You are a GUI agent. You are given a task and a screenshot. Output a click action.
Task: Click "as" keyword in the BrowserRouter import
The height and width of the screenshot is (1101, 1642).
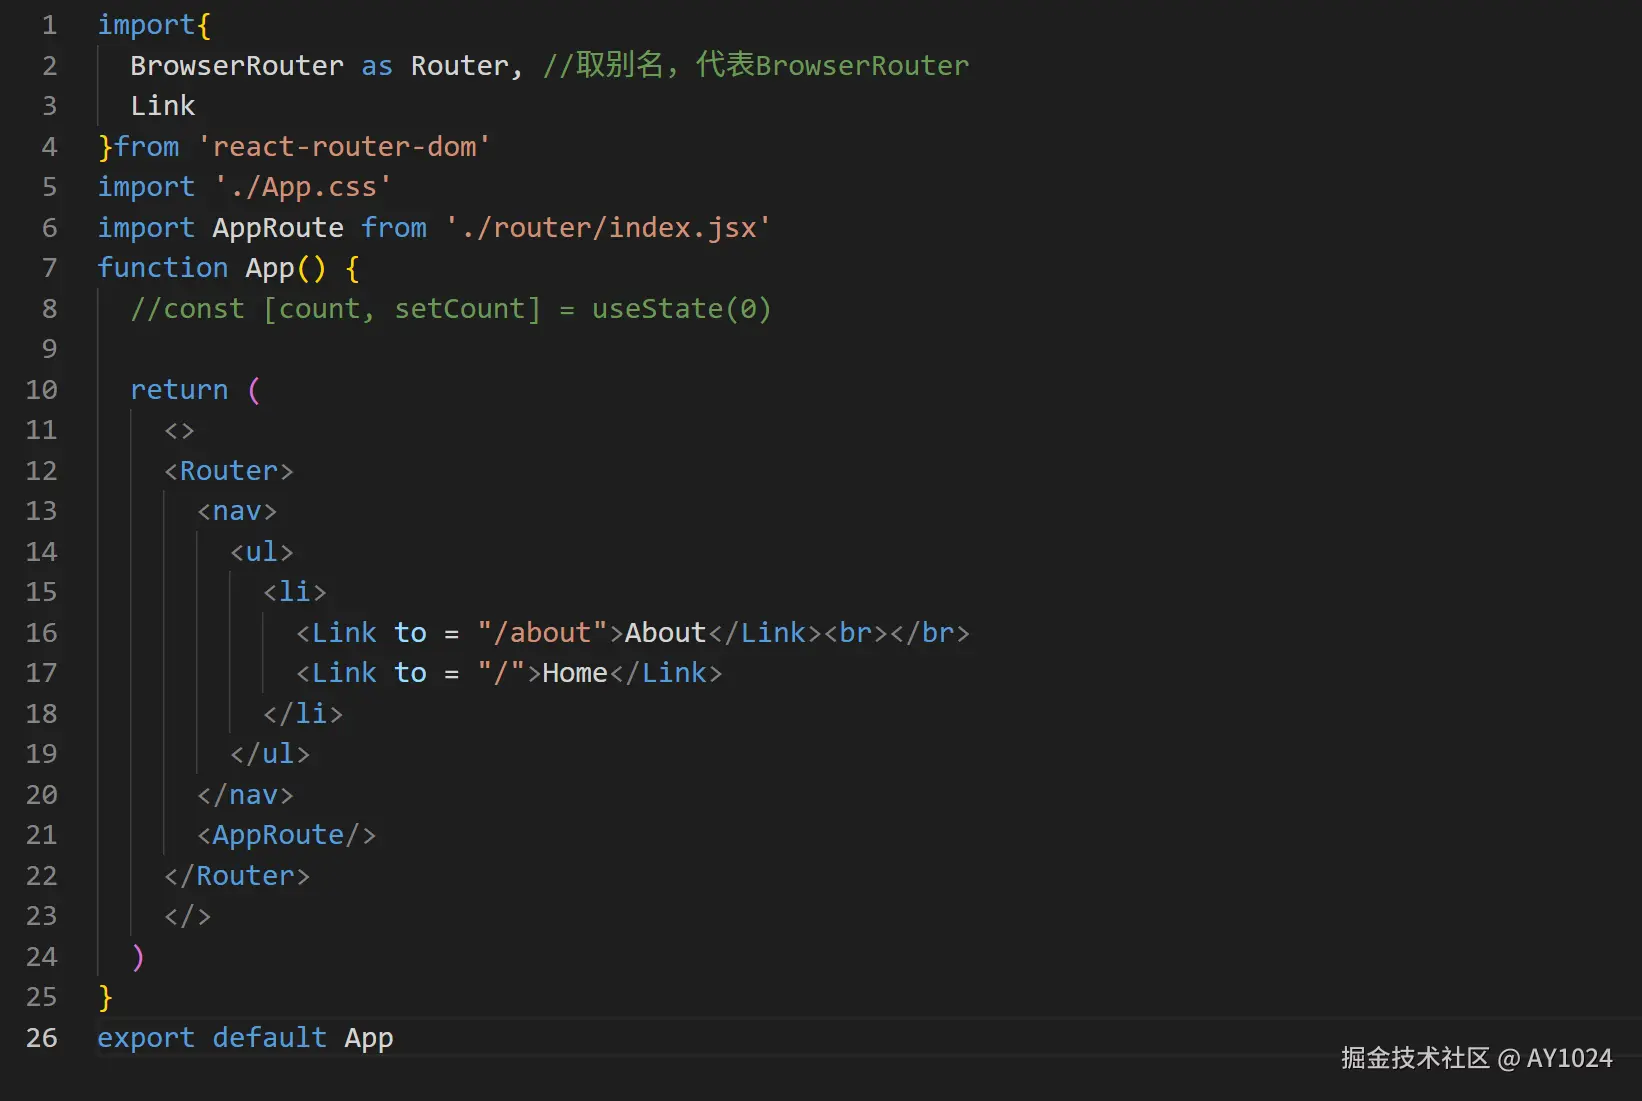point(377,66)
